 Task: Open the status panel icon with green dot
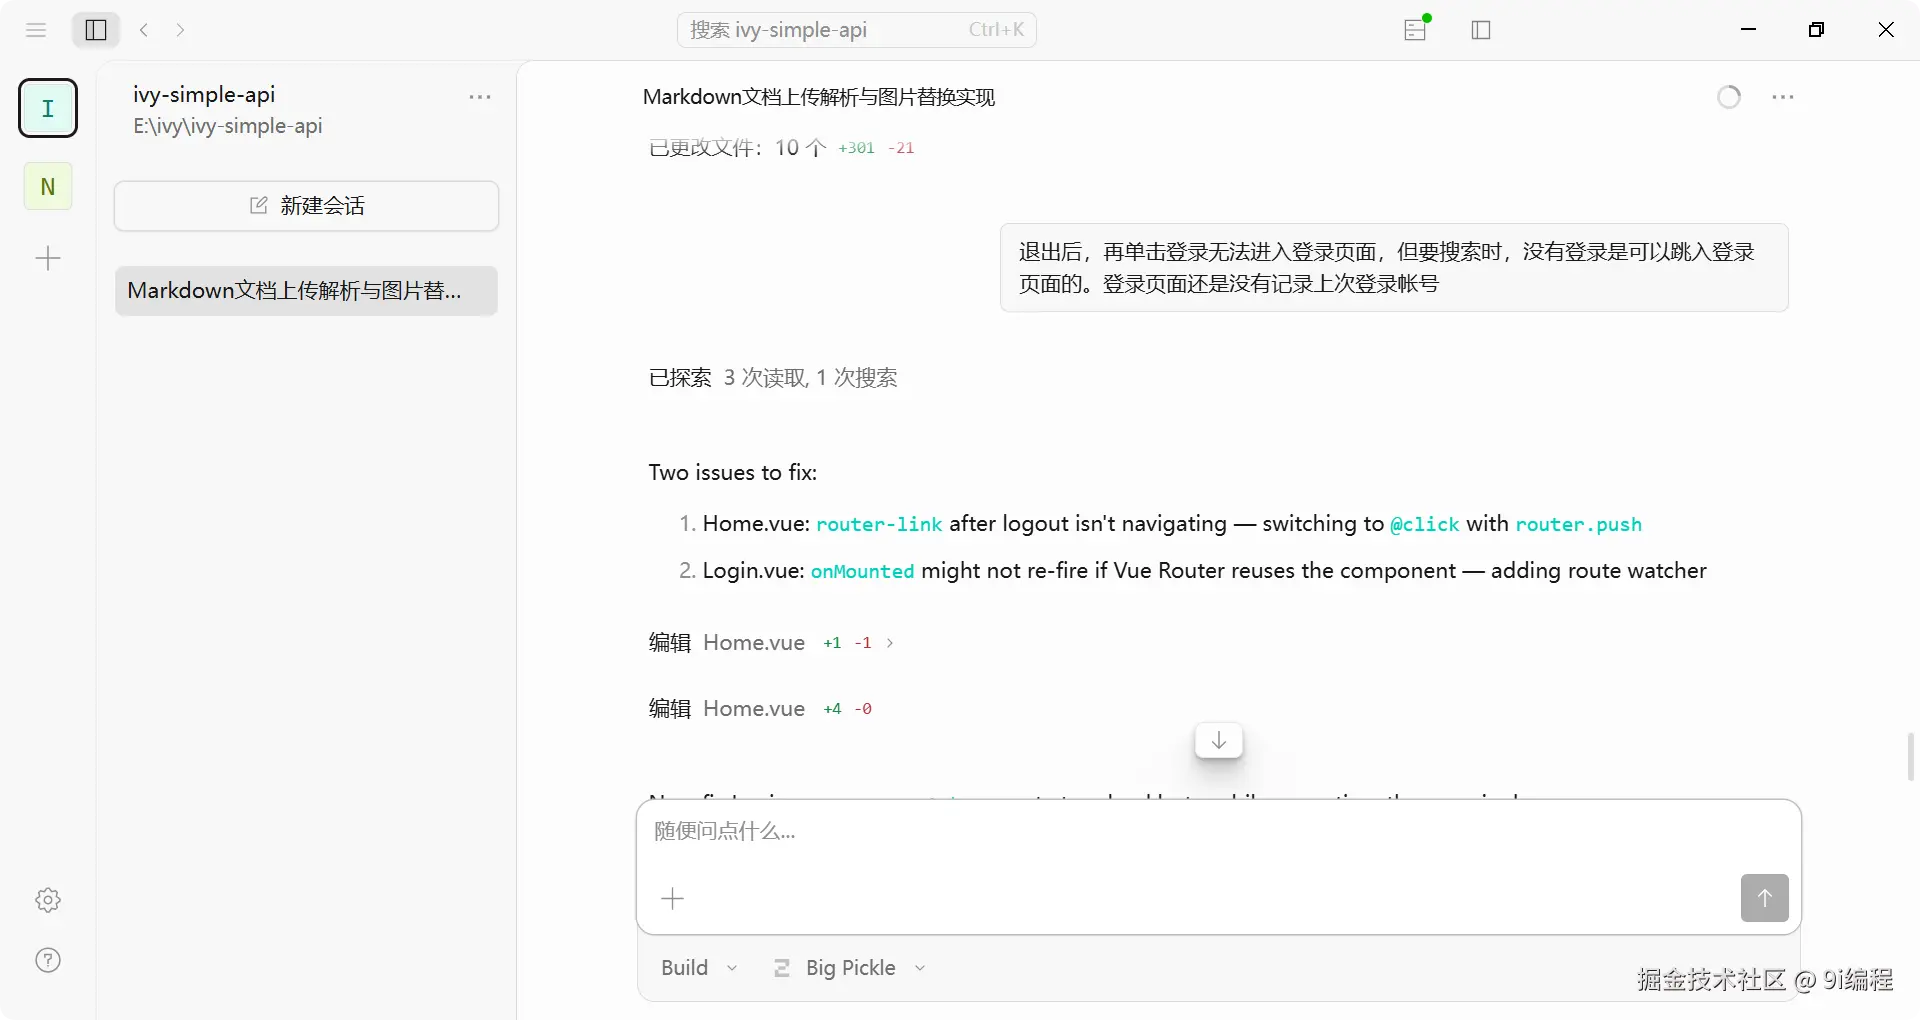pyautogui.click(x=1416, y=29)
